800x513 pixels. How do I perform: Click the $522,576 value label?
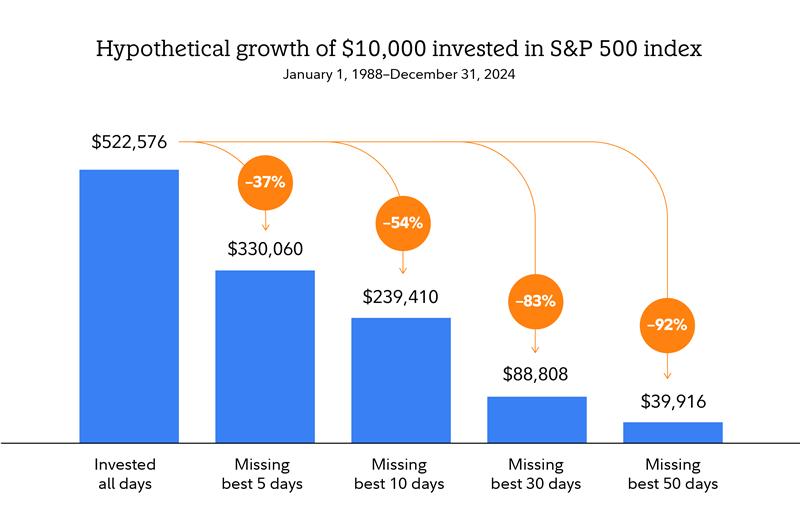pyautogui.click(x=129, y=143)
